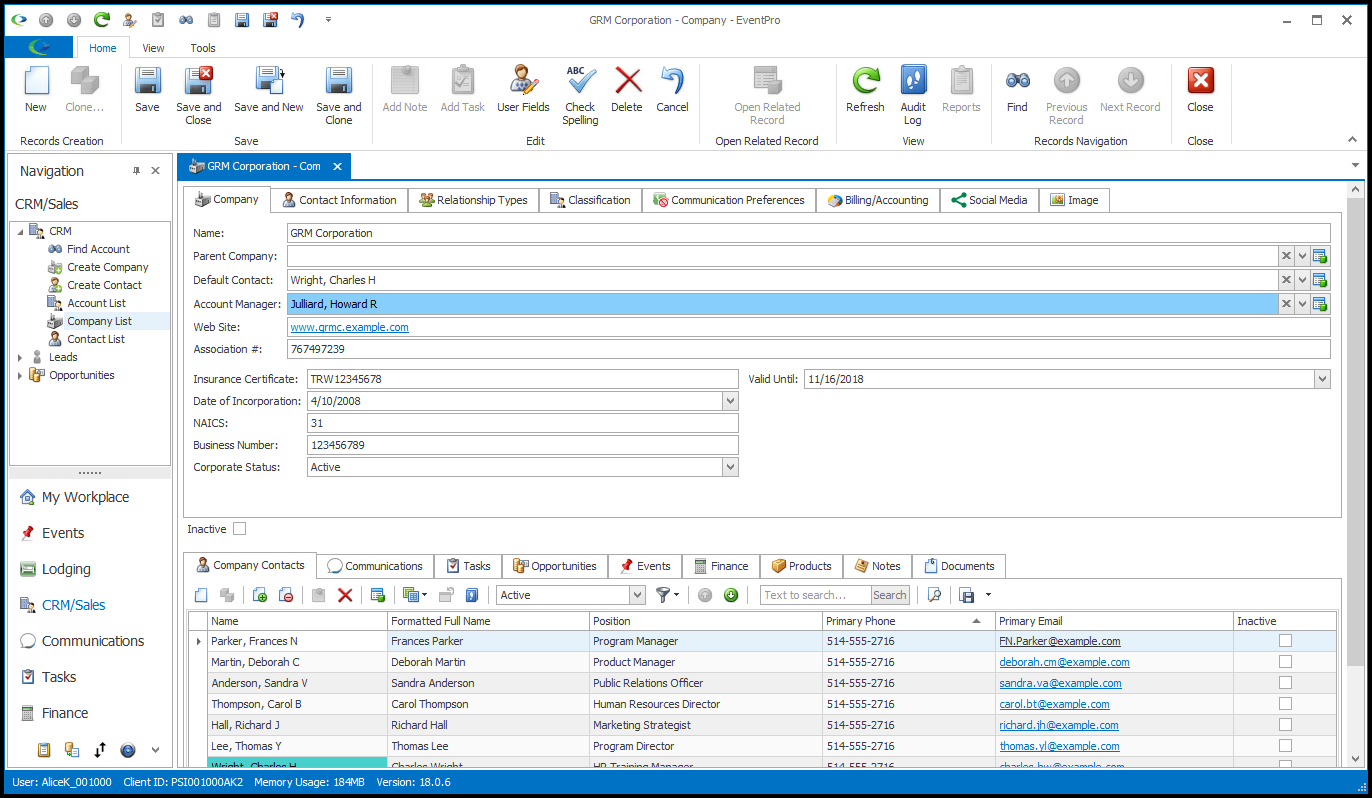1372x798 pixels.
Task: Click lookup icon beside Default Contact
Action: point(1320,280)
